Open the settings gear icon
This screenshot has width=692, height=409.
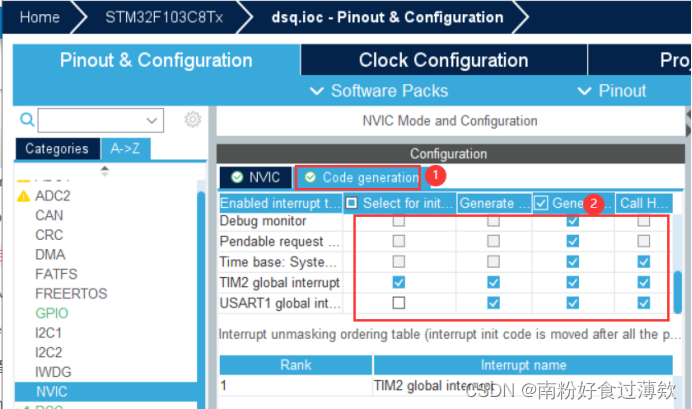192,119
